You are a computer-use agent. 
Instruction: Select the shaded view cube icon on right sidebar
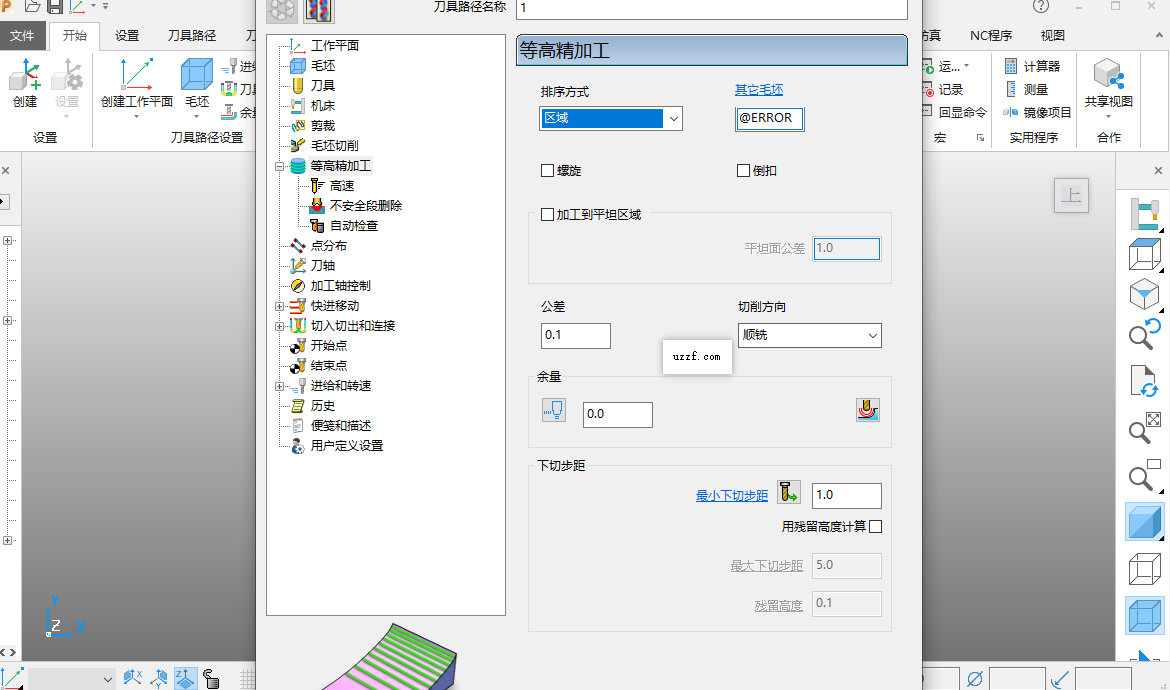click(x=1144, y=521)
